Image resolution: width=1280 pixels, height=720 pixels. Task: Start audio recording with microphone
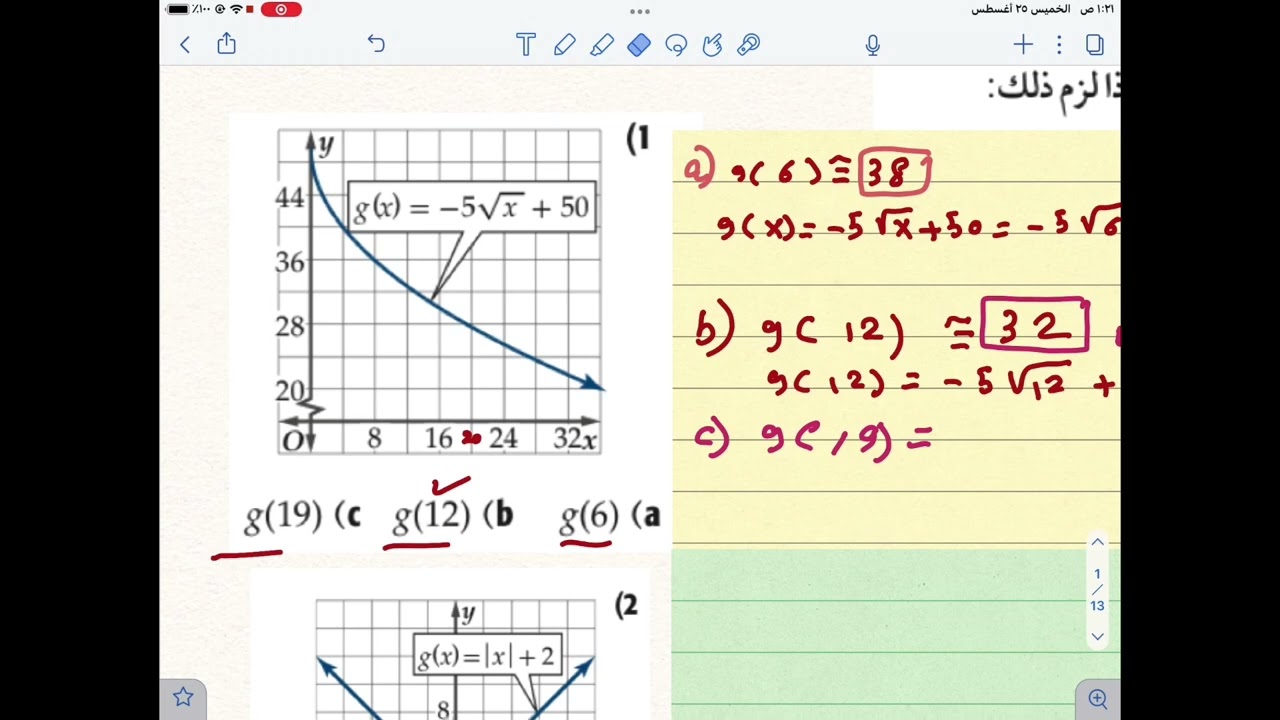coord(873,44)
